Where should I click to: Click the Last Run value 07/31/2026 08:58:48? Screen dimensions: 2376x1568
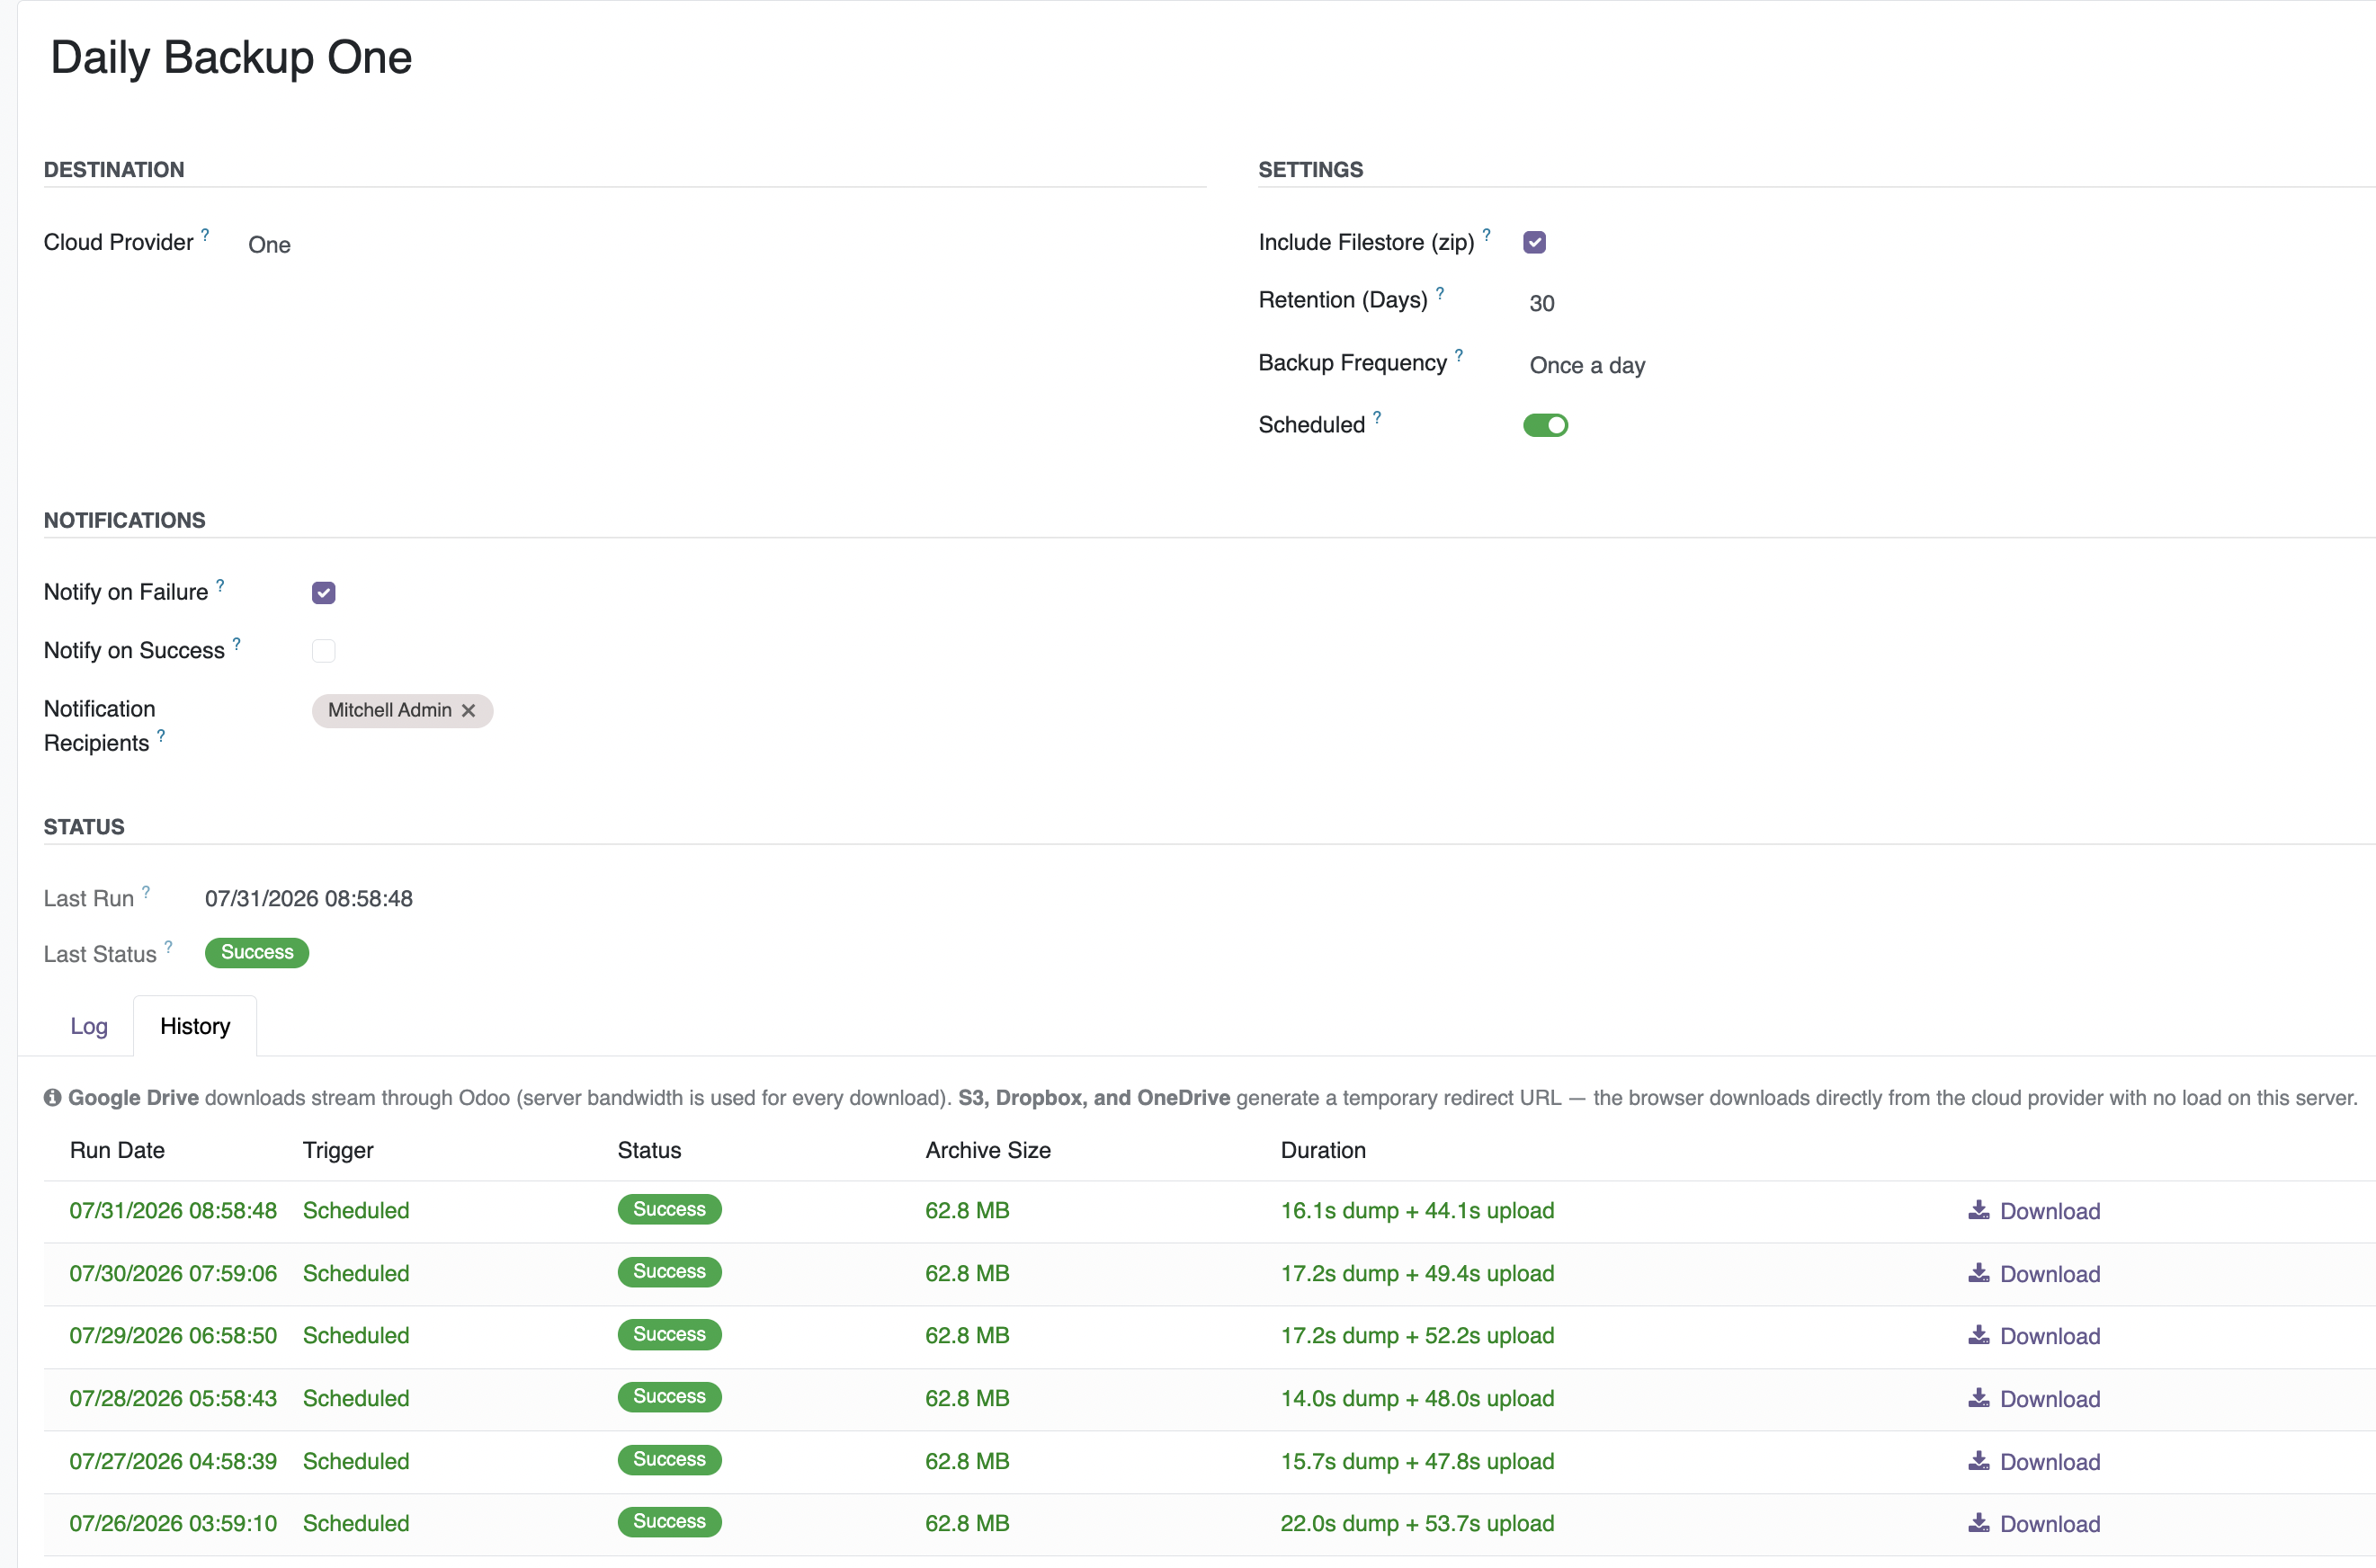pos(309,898)
